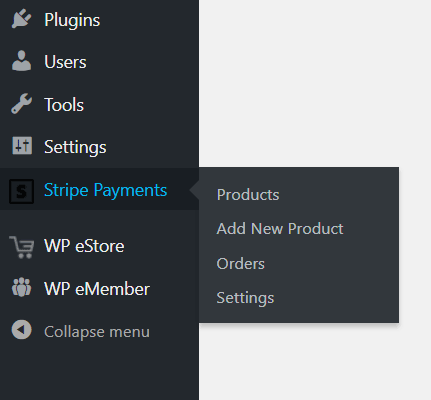Open Settings in Stripe Payments submenu
The height and width of the screenshot is (400, 431).
245,298
